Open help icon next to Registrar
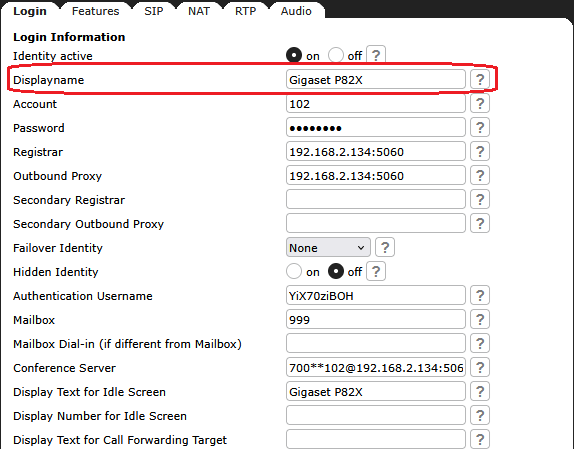575x449 pixels. tap(480, 152)
